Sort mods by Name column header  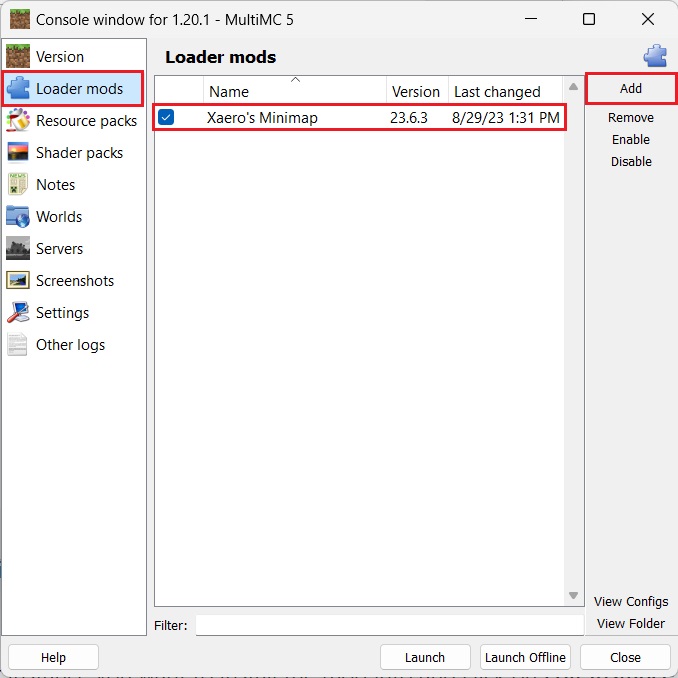coord(294,91)
